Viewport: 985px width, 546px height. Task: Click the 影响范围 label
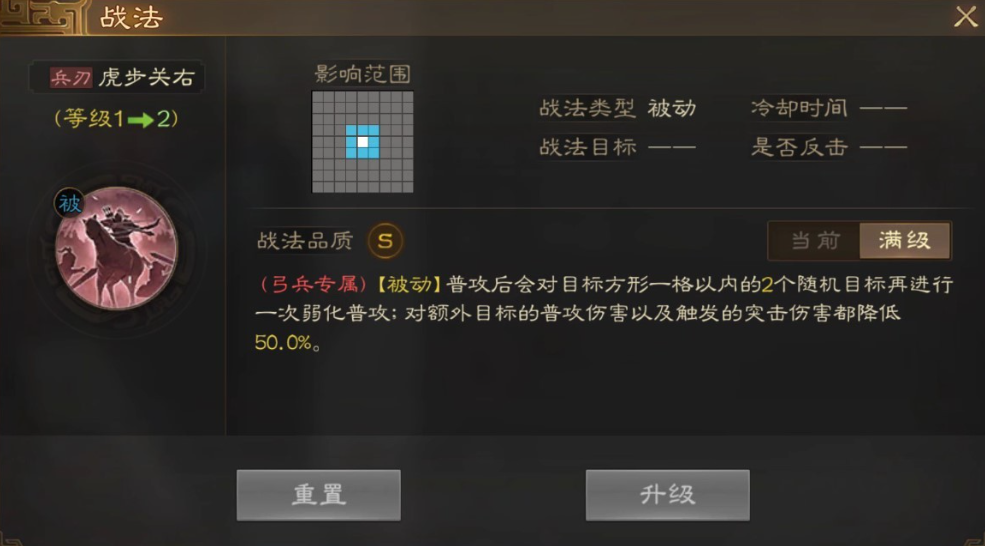(x=362, y=74)
